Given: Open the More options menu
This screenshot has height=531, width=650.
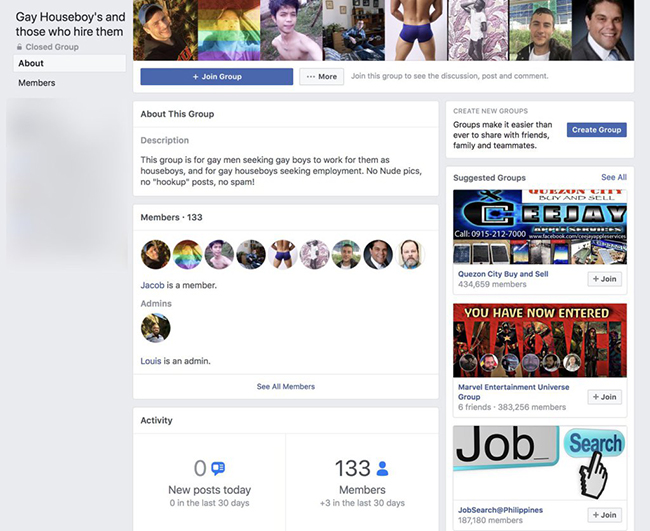Looking at the screenshot, I should (x=321, y=77).
